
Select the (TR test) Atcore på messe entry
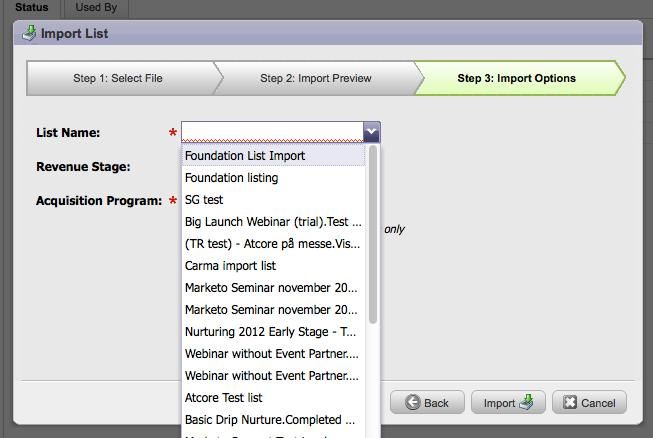(x=273, y=244)
